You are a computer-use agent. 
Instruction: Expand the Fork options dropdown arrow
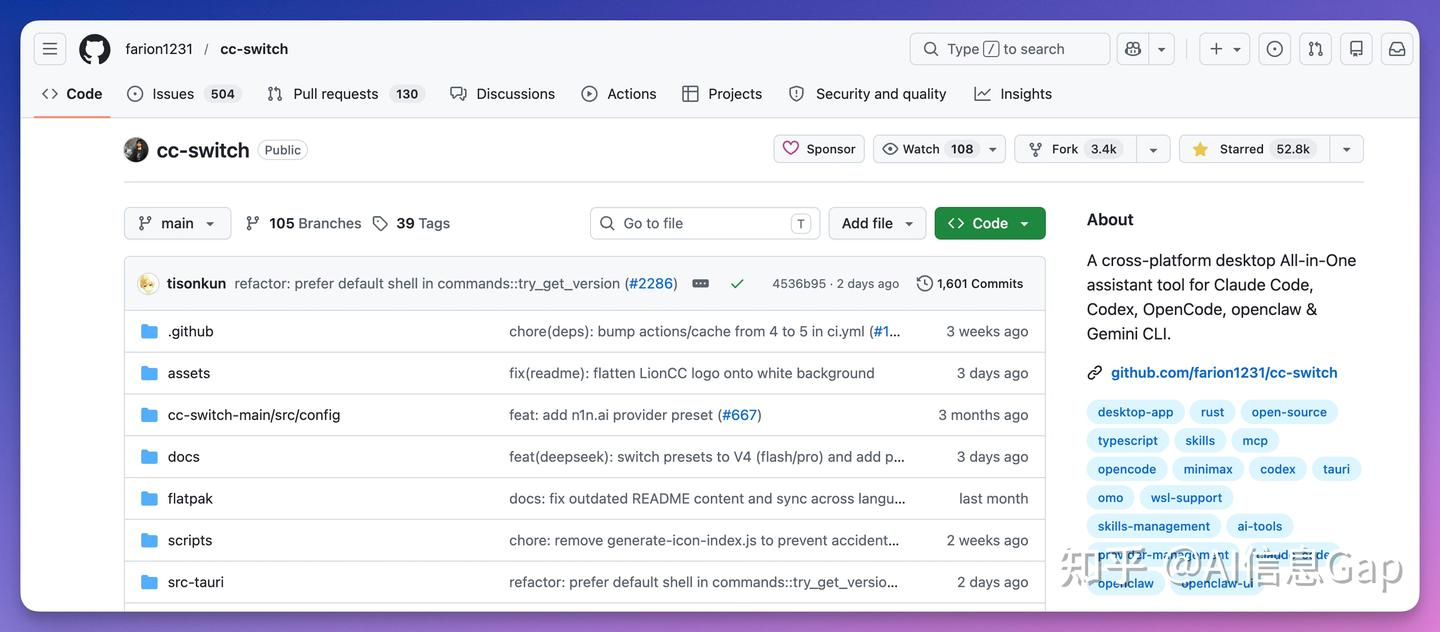tap(1153, 149)
